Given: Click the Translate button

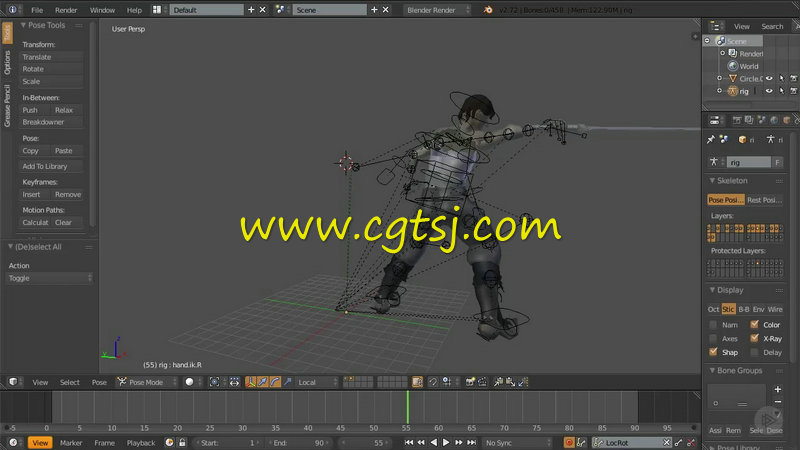Looking at the screenshot, I should [51, 57].
